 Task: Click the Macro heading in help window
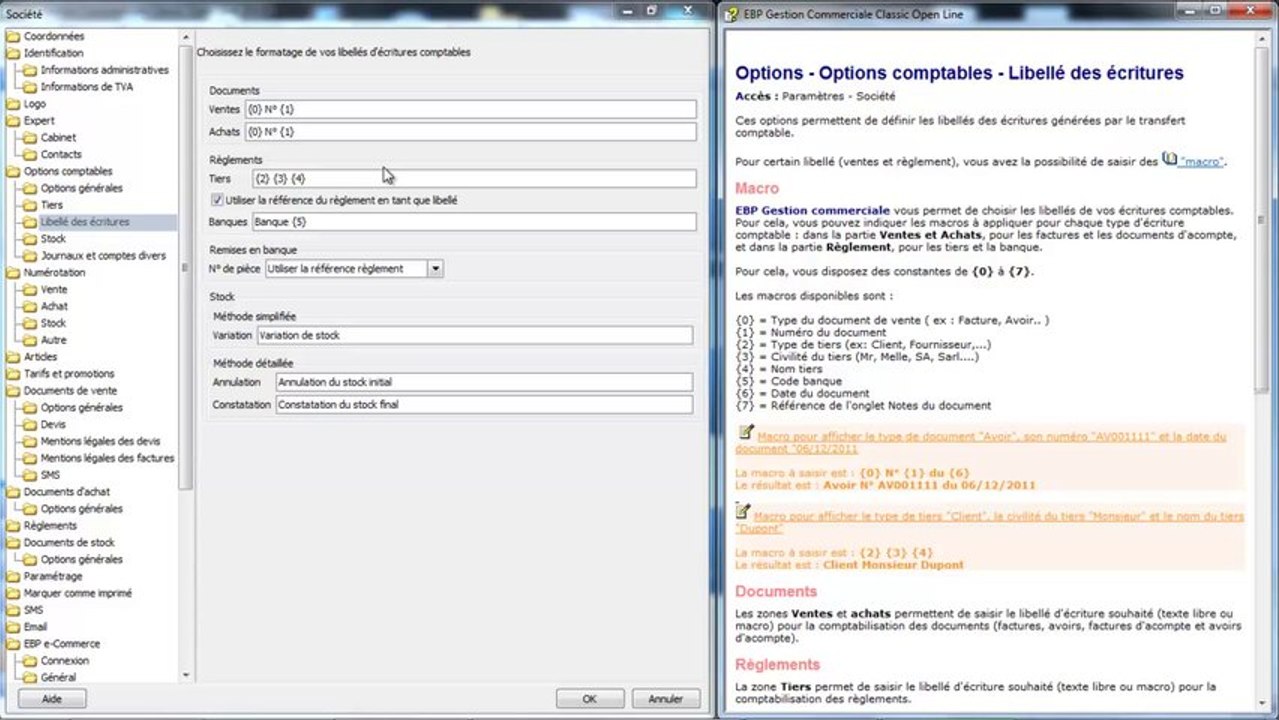point(757,188)
